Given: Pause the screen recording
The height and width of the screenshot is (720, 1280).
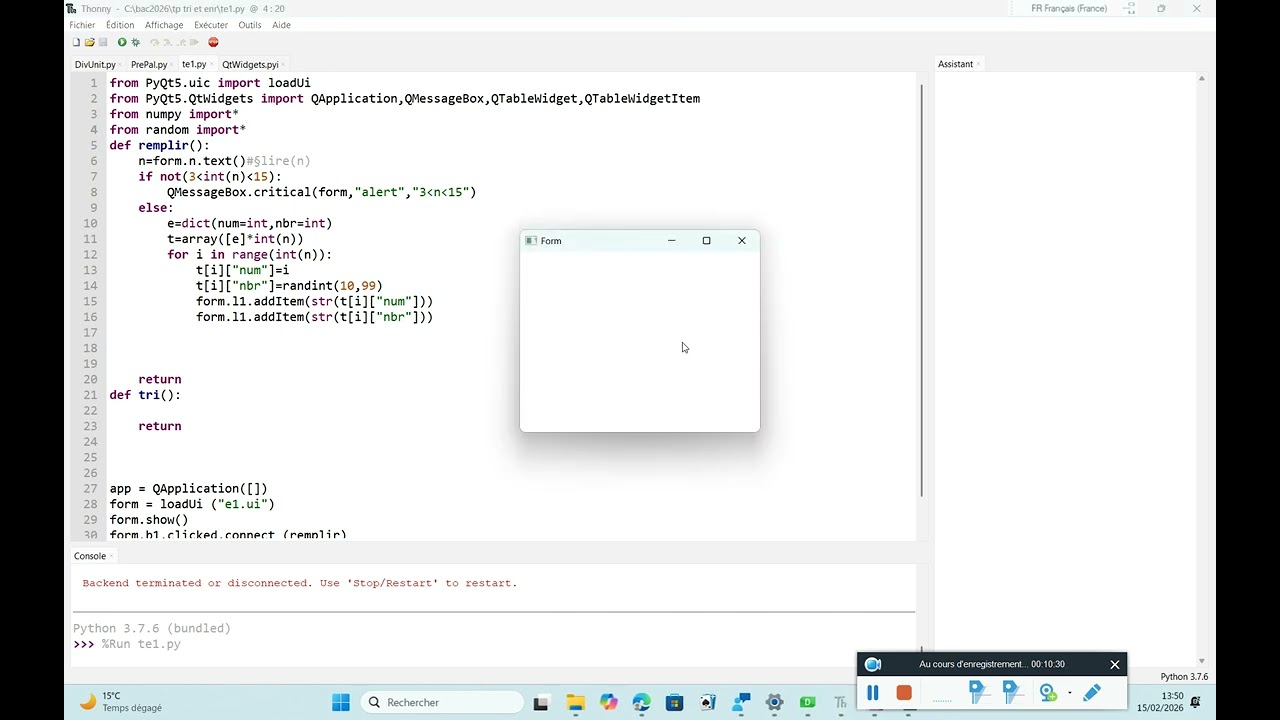Looking at the screenshot, I should [873, 692].
